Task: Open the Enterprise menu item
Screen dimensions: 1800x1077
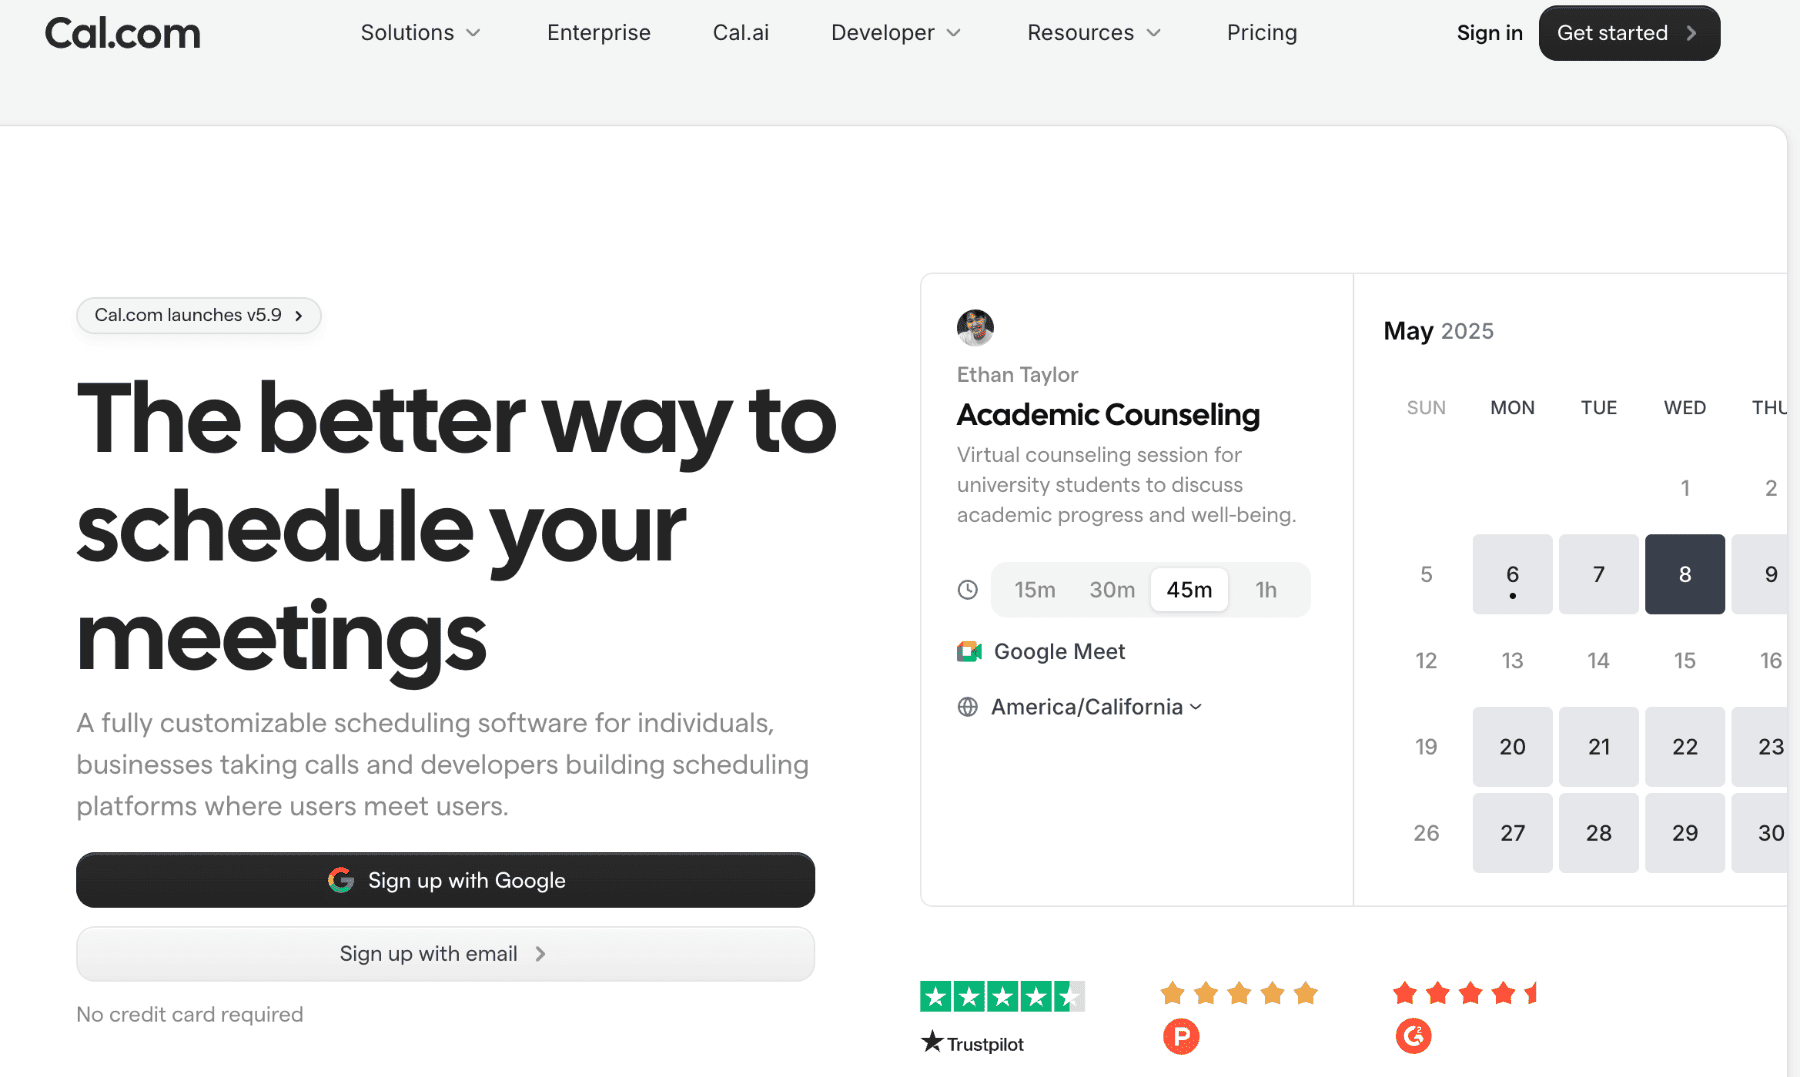Action: click(598, 32)
